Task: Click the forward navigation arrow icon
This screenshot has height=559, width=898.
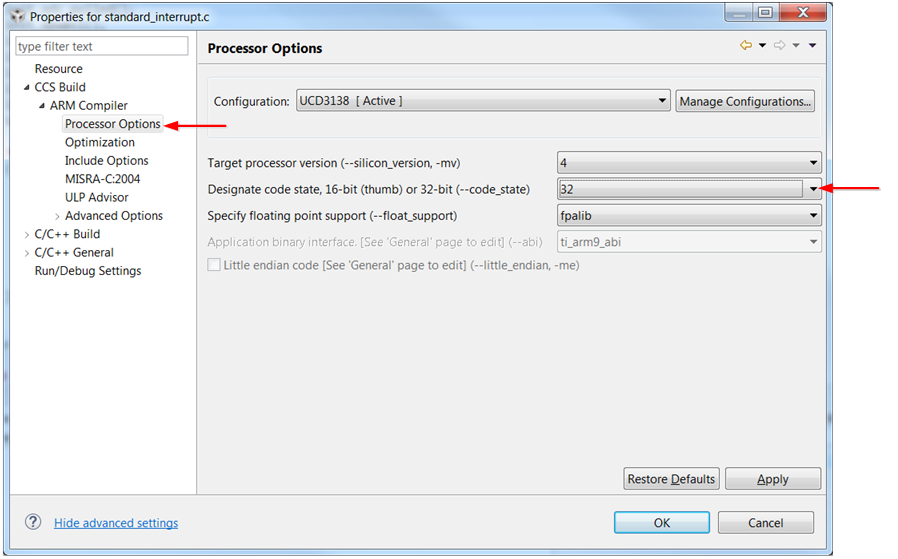Action: (779, 45)
